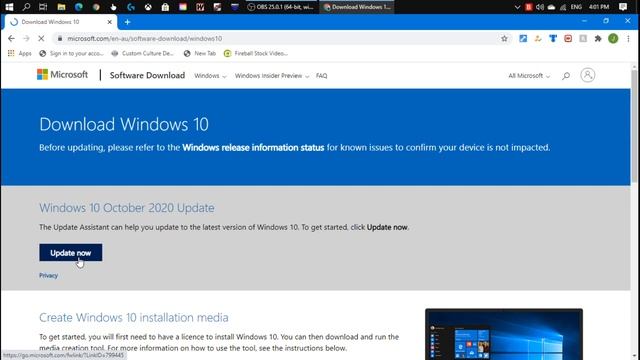
Task: Click the 'Download Windows 10' banner title
Action: (124, 124)
